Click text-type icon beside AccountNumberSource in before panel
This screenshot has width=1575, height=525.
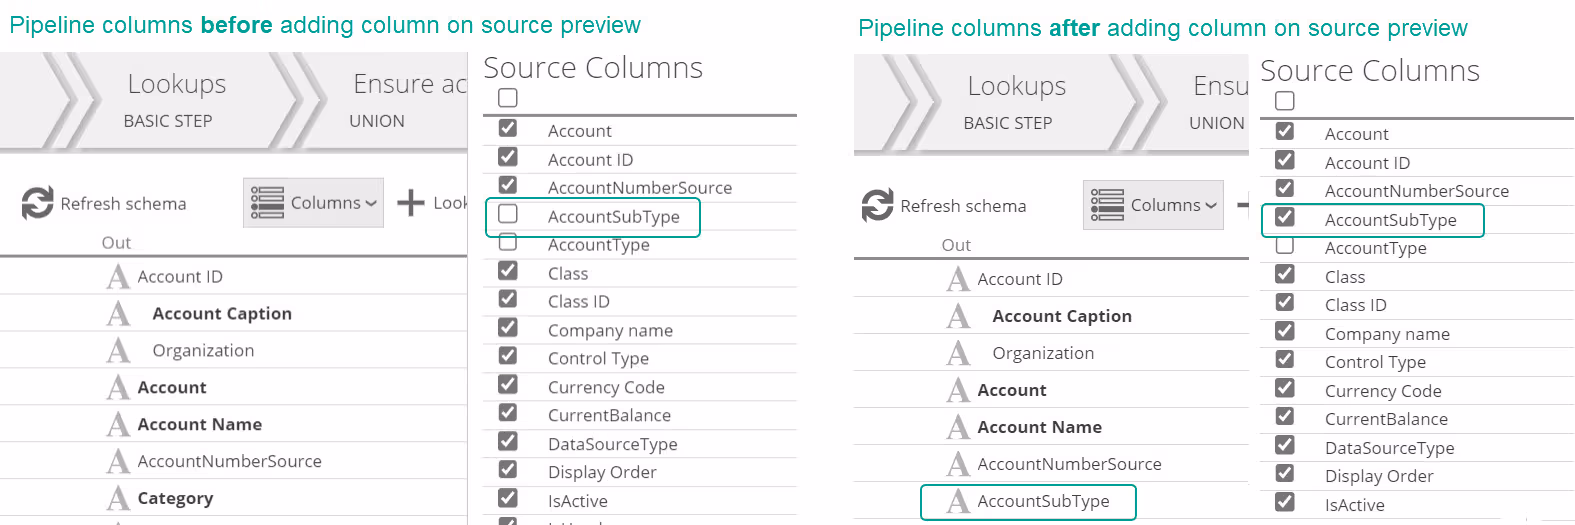118,461
